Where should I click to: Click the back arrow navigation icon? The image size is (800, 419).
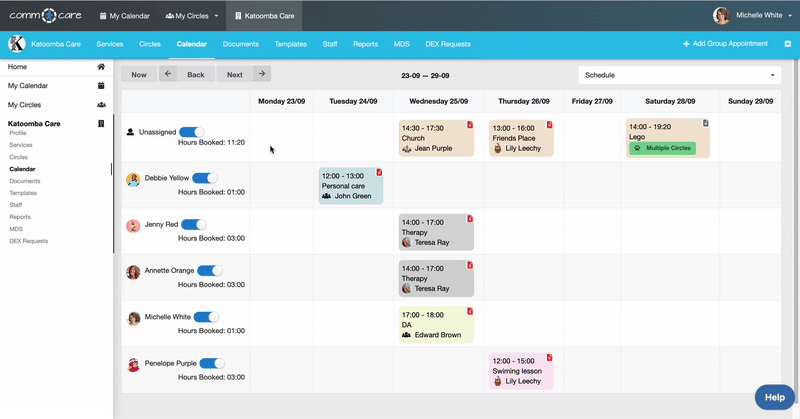(x=168, y=74)
